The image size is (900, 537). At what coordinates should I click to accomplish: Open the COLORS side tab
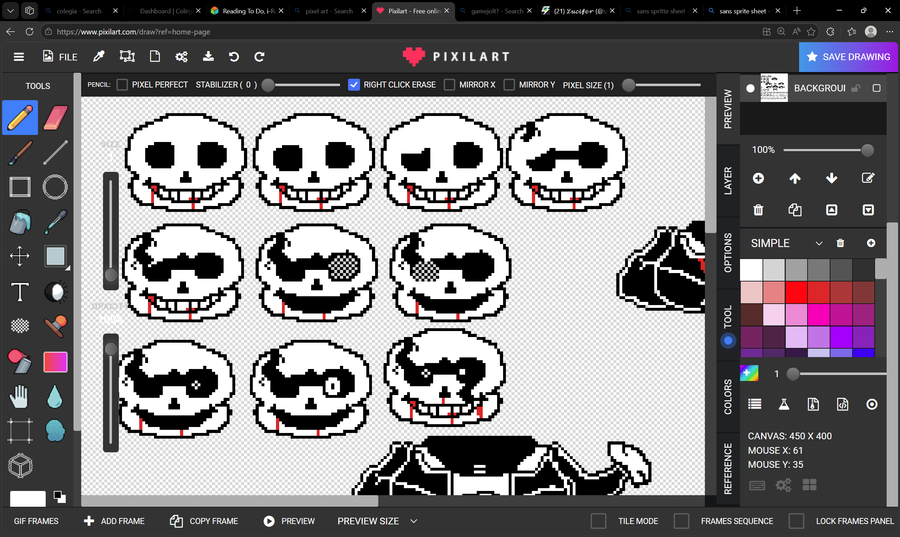728,396
